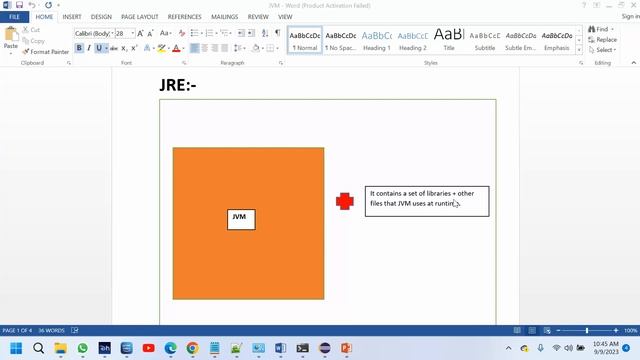Select the JVM text box in diagram
This screenshot has height=360, width=640.
(241, 220)
